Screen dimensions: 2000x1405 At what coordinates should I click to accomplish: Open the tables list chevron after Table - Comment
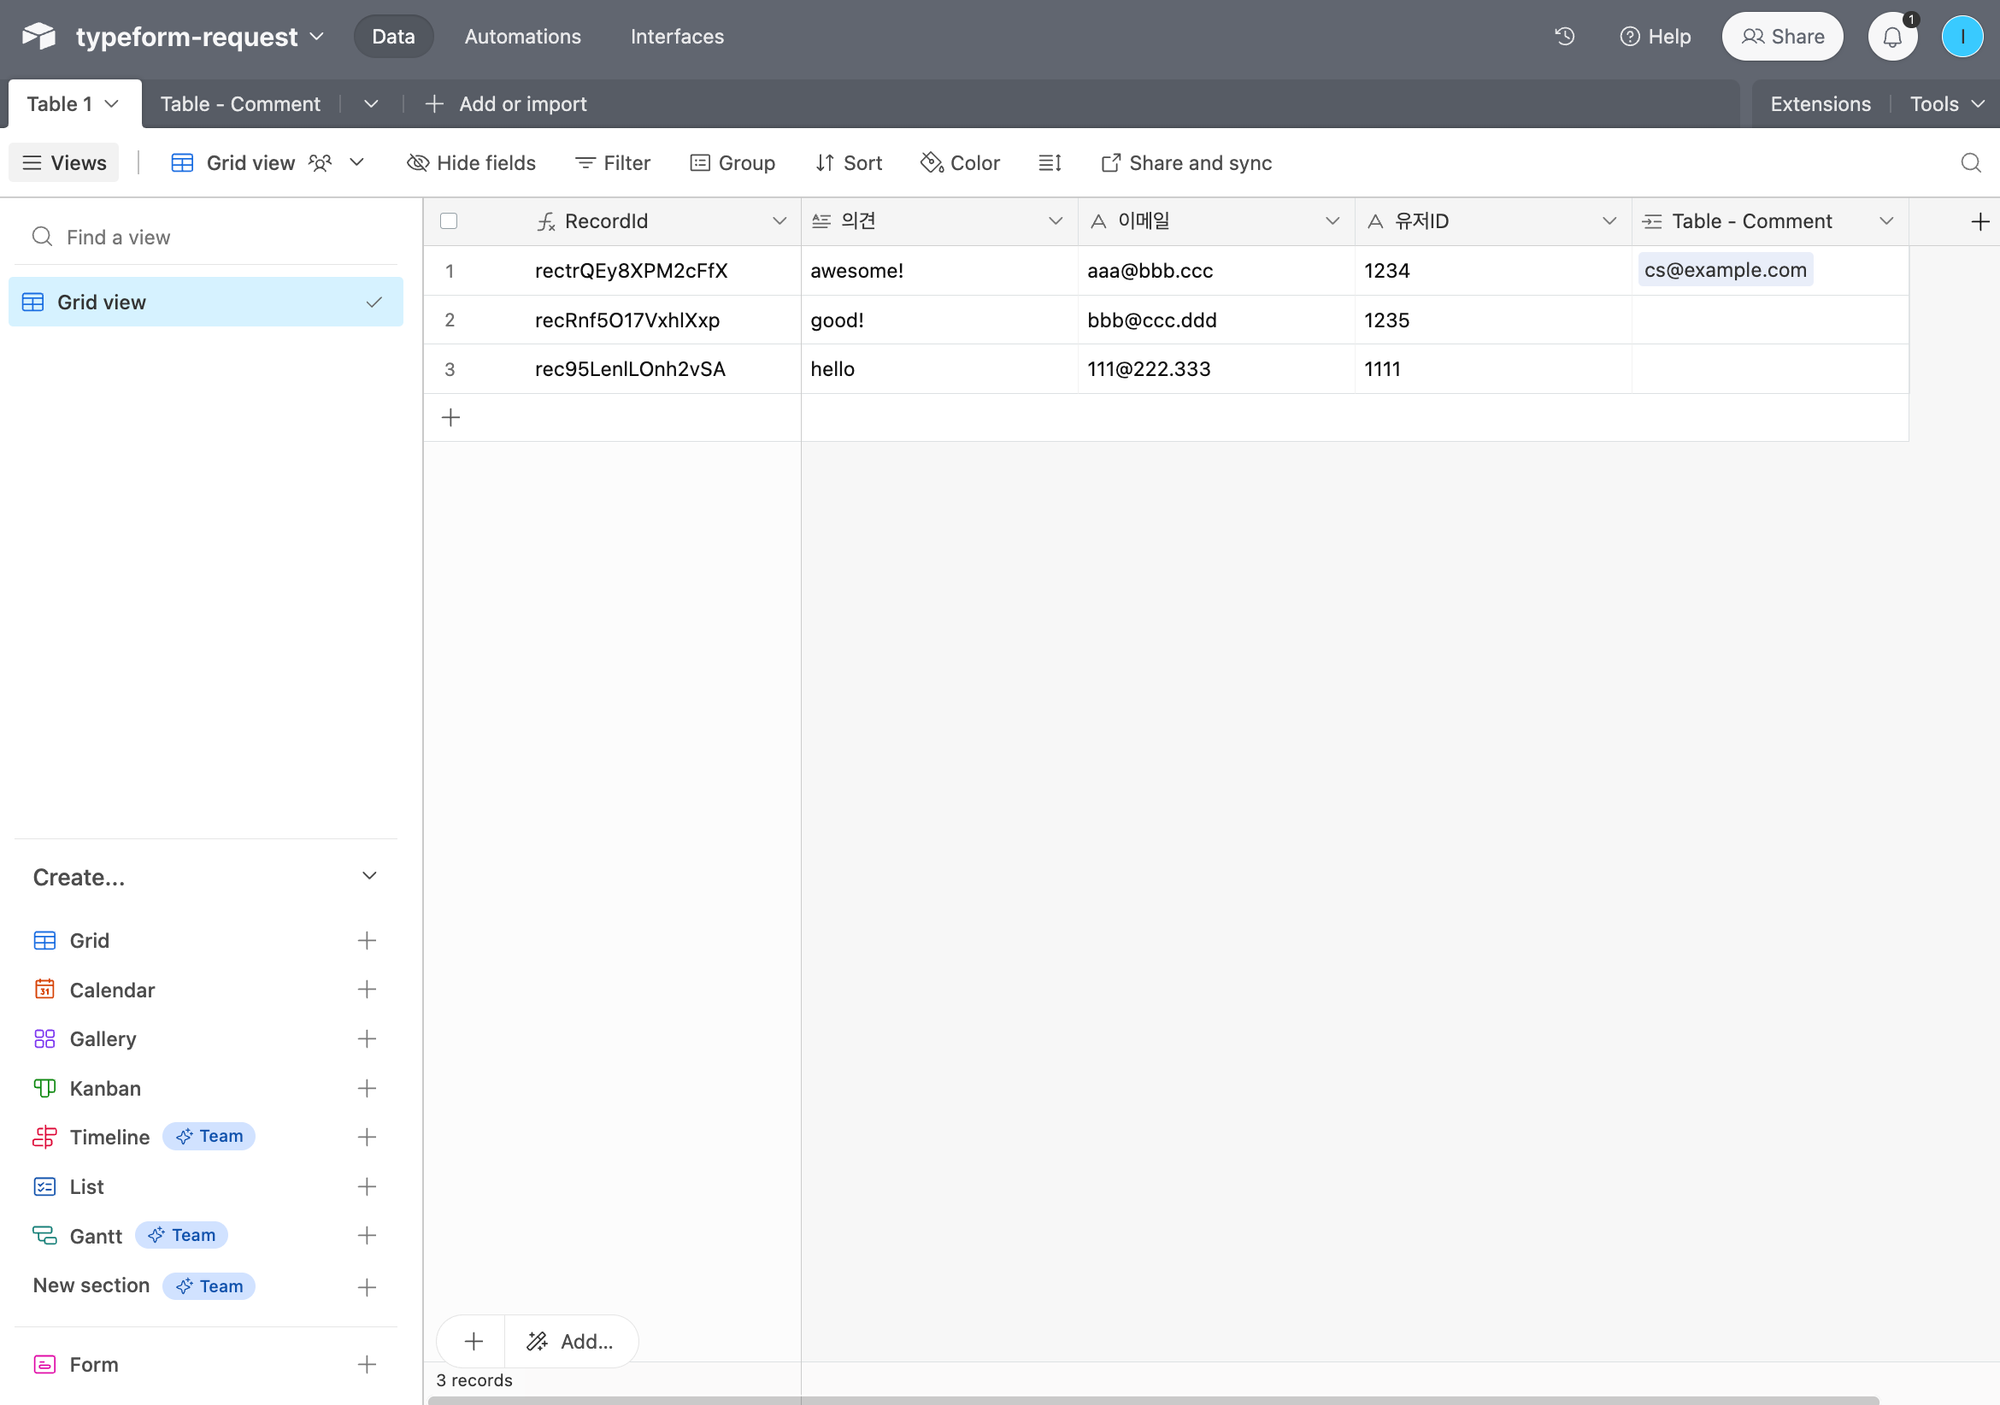click(x=371, y=104)
